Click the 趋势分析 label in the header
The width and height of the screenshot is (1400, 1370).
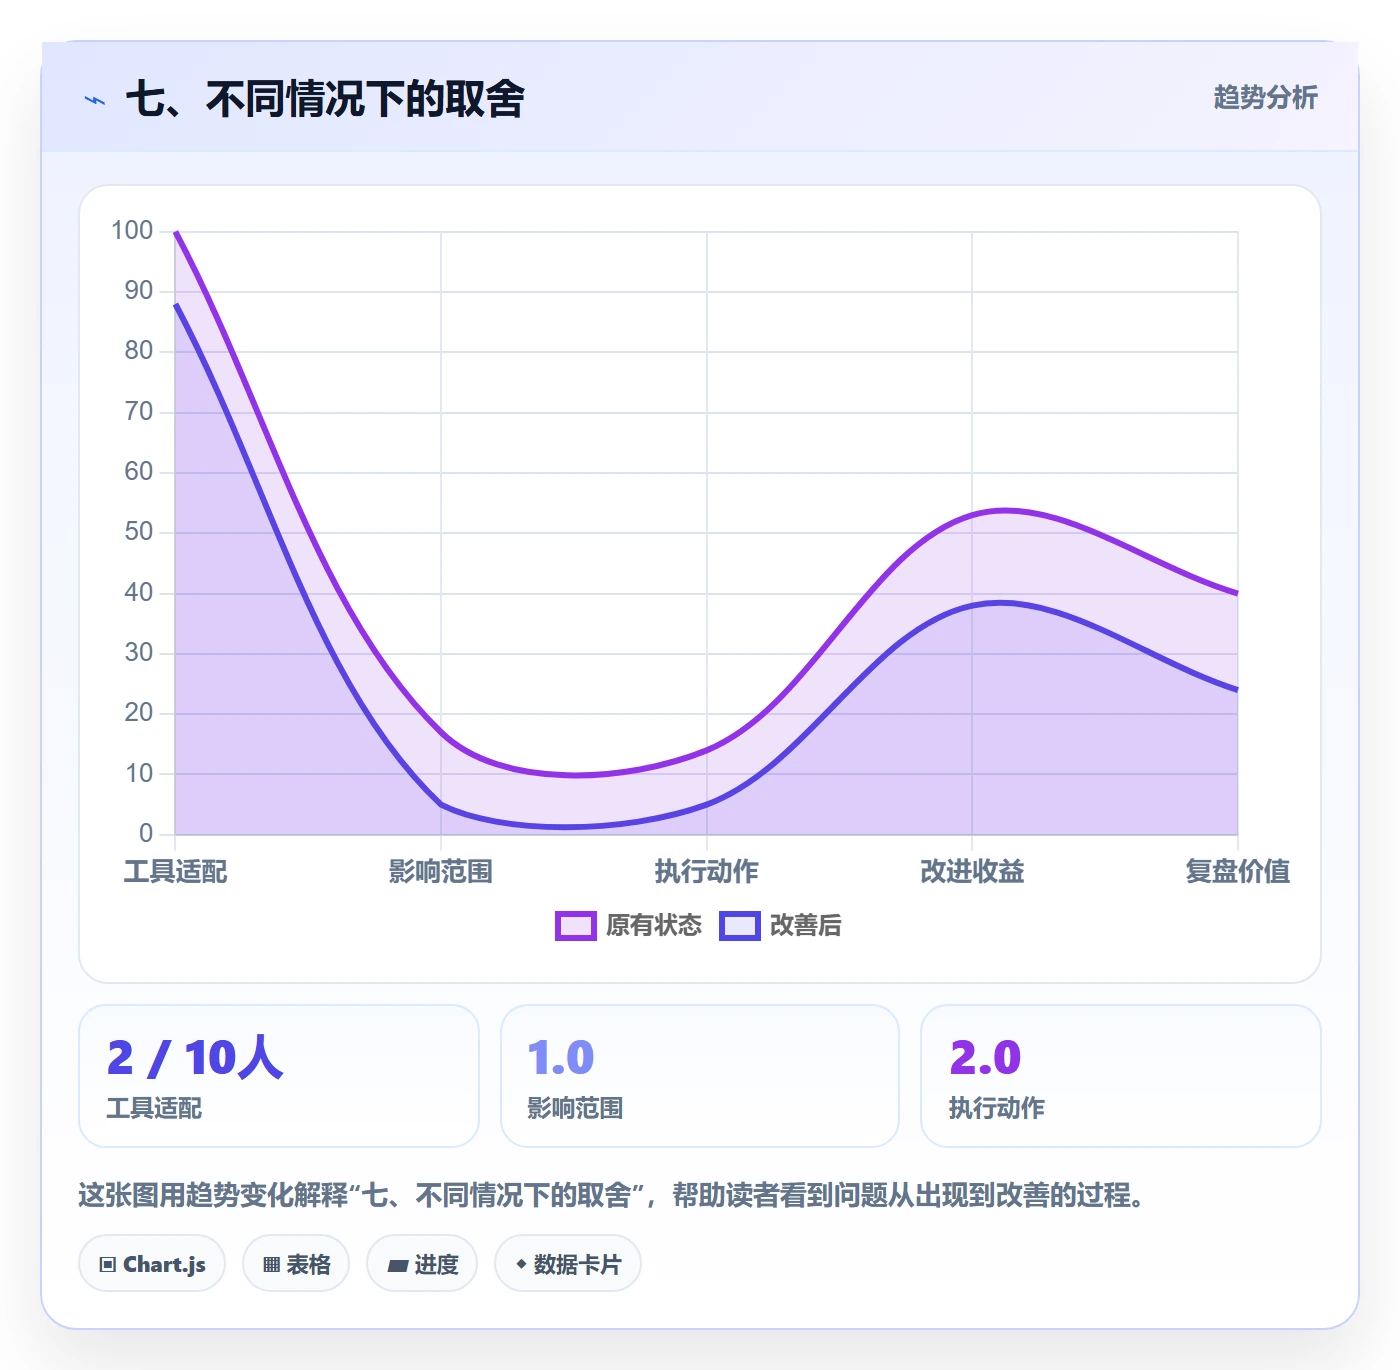point(1265,97)
